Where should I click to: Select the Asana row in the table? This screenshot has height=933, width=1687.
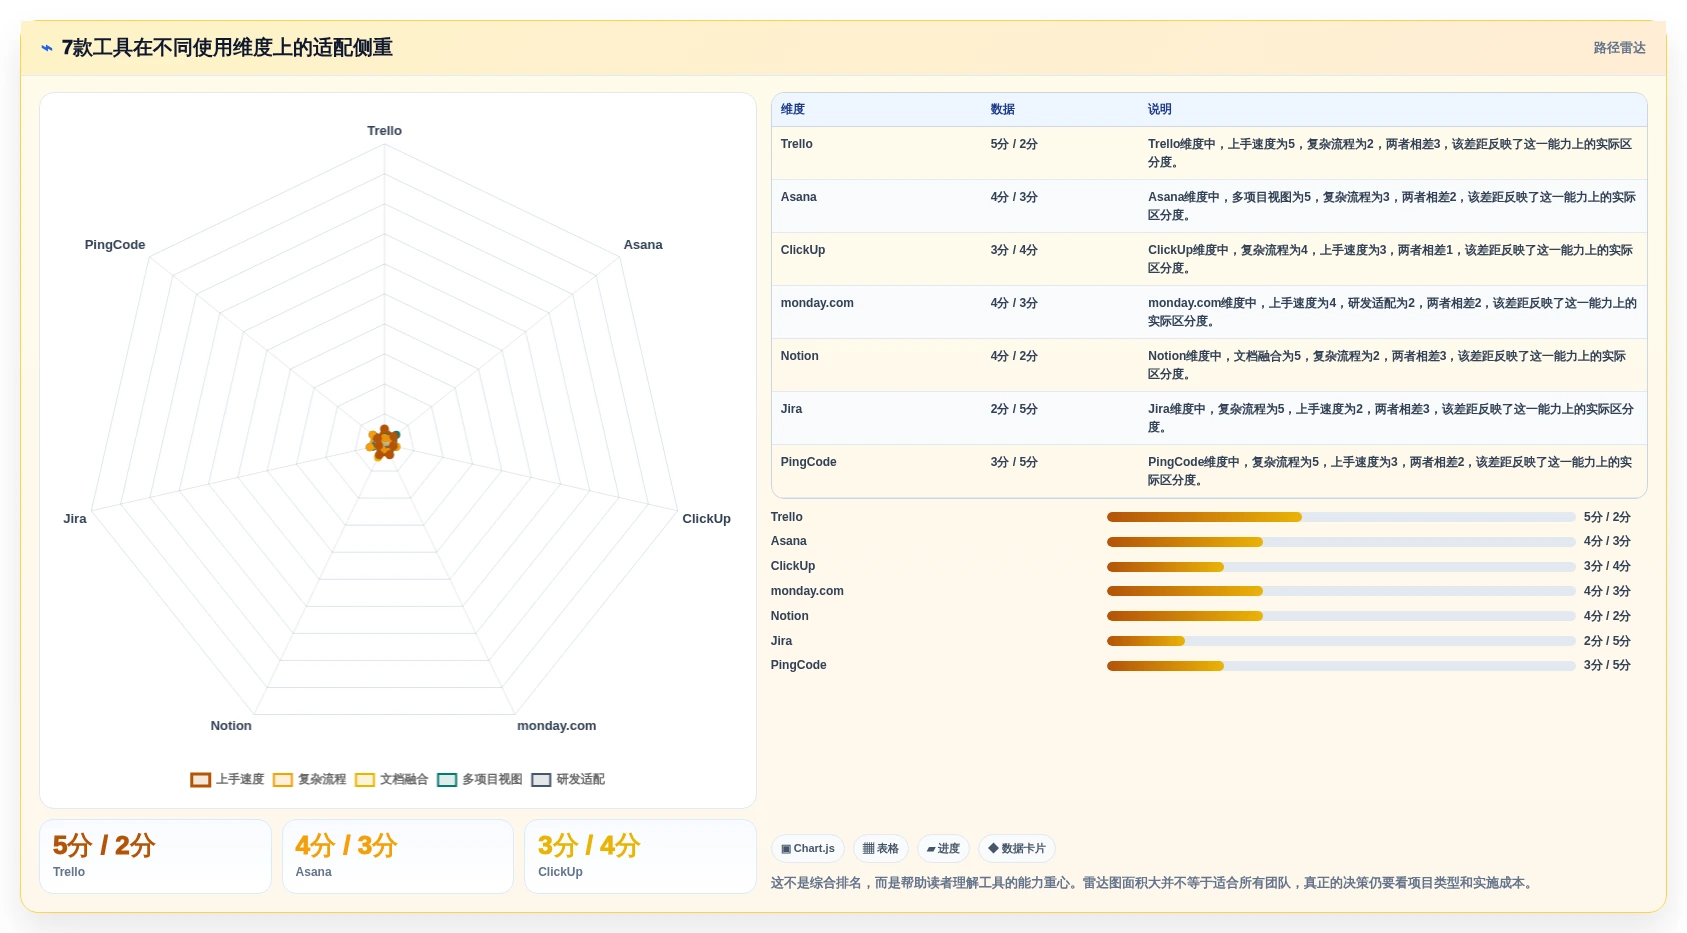point(1209,206)
